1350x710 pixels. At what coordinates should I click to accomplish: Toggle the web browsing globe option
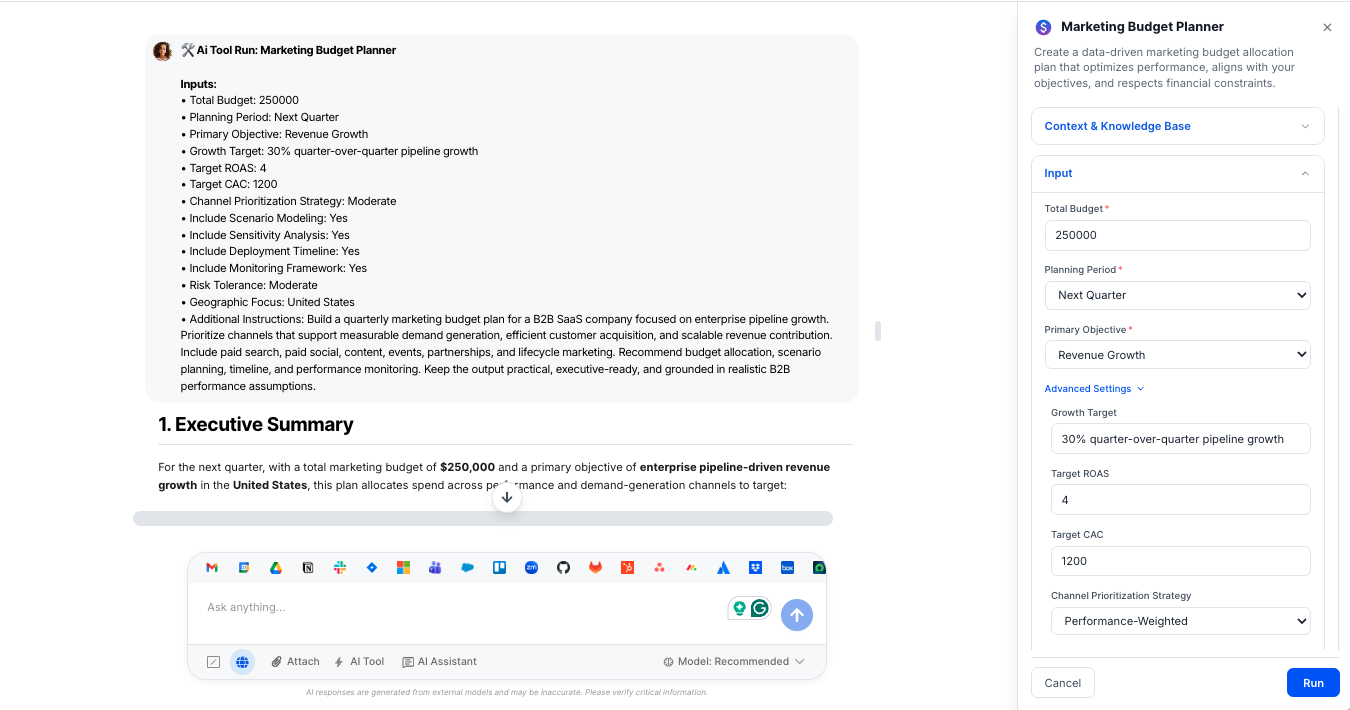point(242,661)
